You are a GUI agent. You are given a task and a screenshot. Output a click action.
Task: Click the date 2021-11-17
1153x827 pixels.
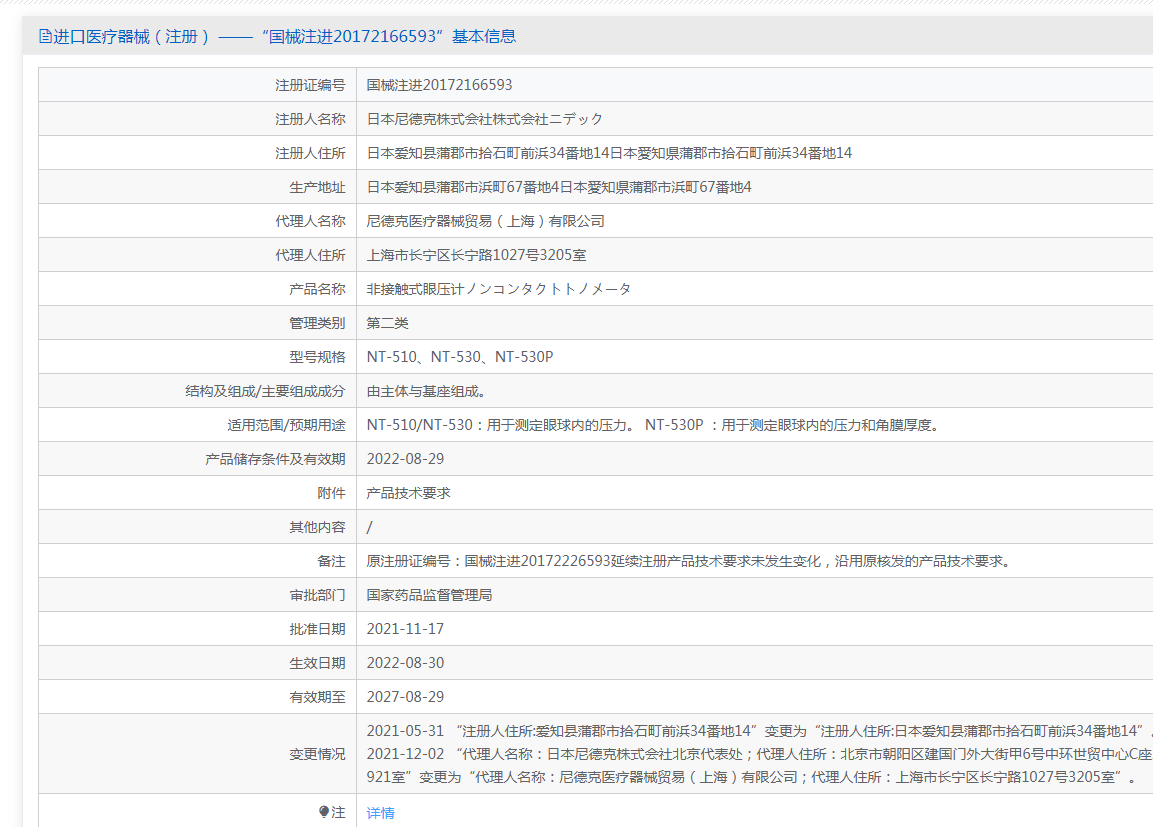pos(405,629)
